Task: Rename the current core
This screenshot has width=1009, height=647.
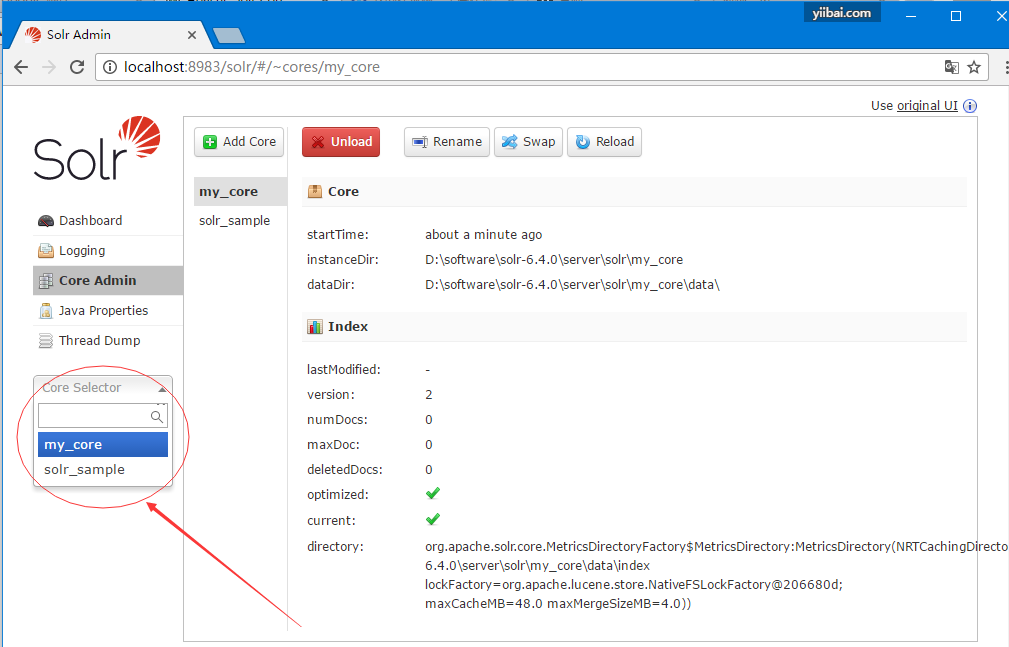Action: pyautogui.click(x=447, y=142)
